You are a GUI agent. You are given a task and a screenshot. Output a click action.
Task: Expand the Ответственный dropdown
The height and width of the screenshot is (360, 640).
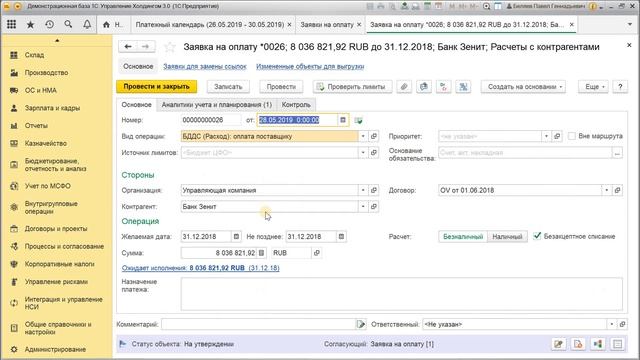coord(611,324)
